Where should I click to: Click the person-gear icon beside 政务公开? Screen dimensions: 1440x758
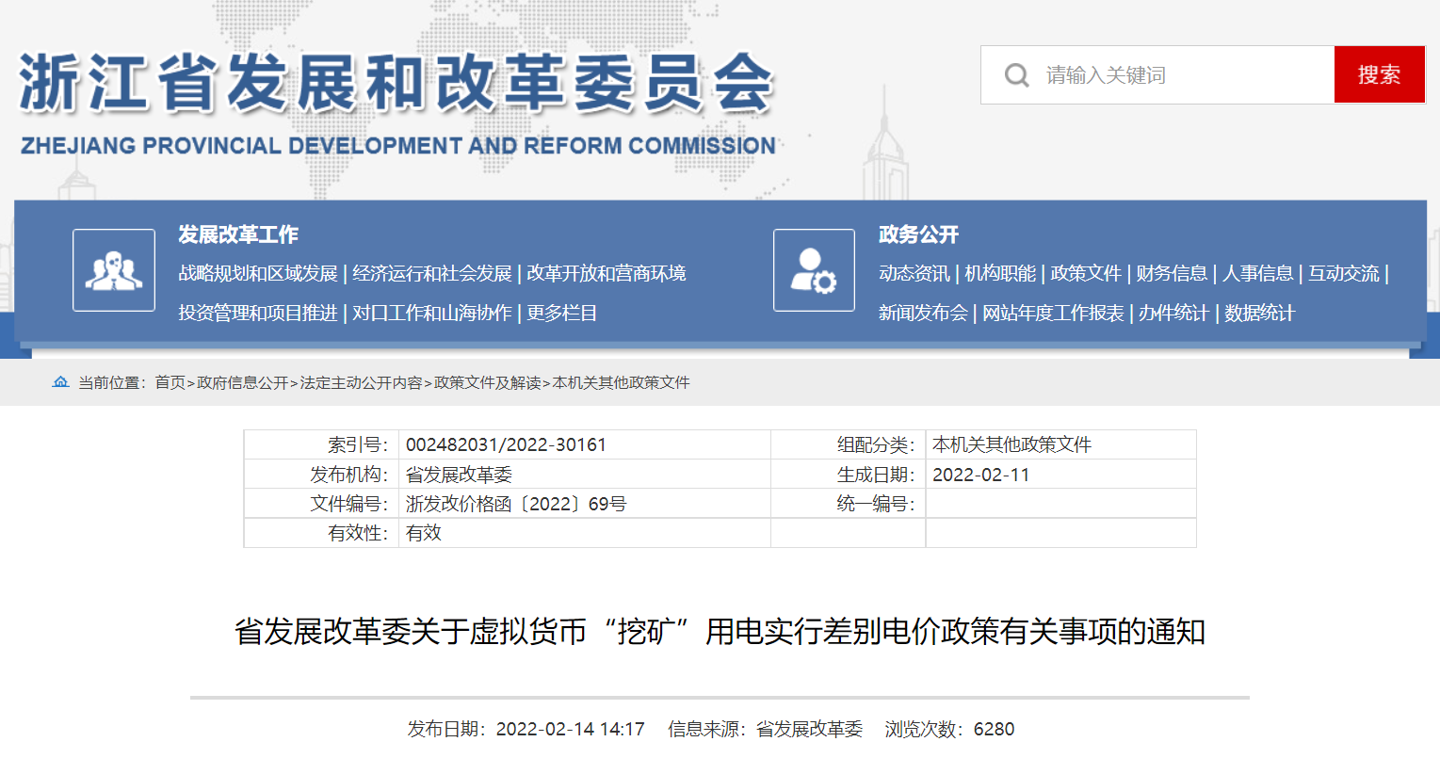[813, 271]
